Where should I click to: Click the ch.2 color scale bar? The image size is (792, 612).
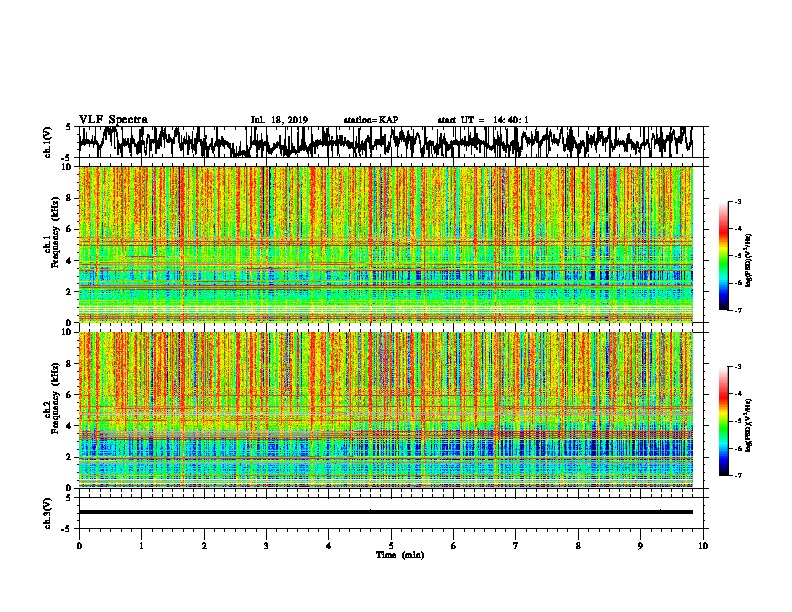(x=723, y=421)
